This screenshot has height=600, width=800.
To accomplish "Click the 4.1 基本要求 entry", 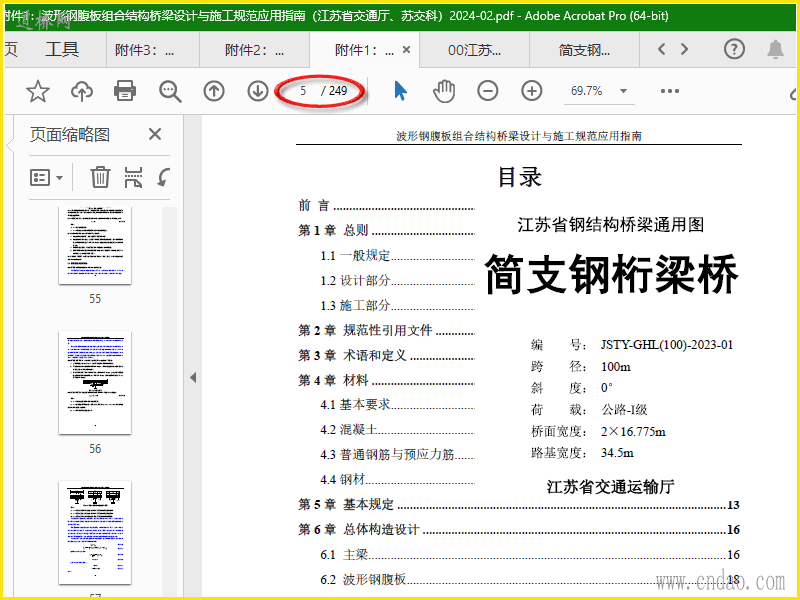I will coord(397,405).
